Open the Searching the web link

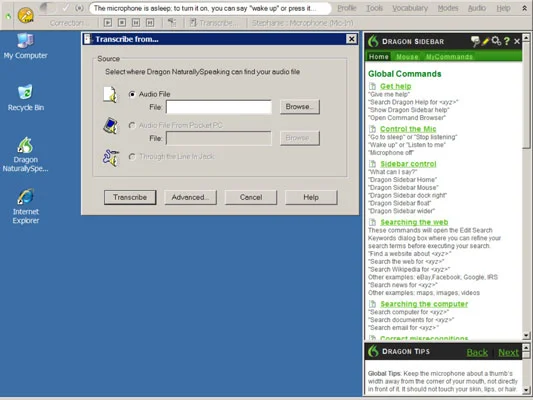(x=414, y=222)
